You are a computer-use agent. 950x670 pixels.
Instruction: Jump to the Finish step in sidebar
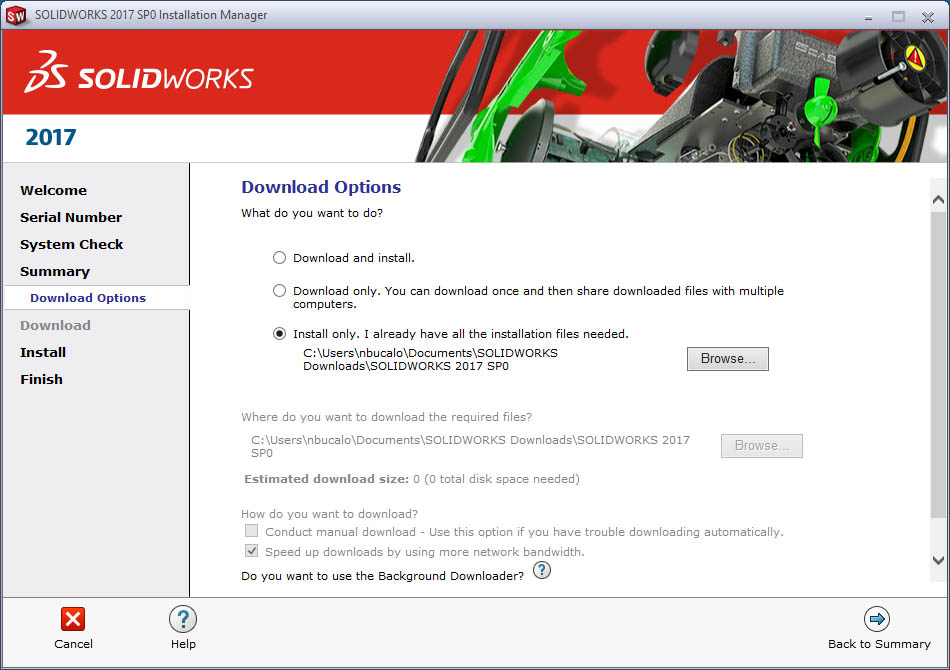tap(41, 380)
